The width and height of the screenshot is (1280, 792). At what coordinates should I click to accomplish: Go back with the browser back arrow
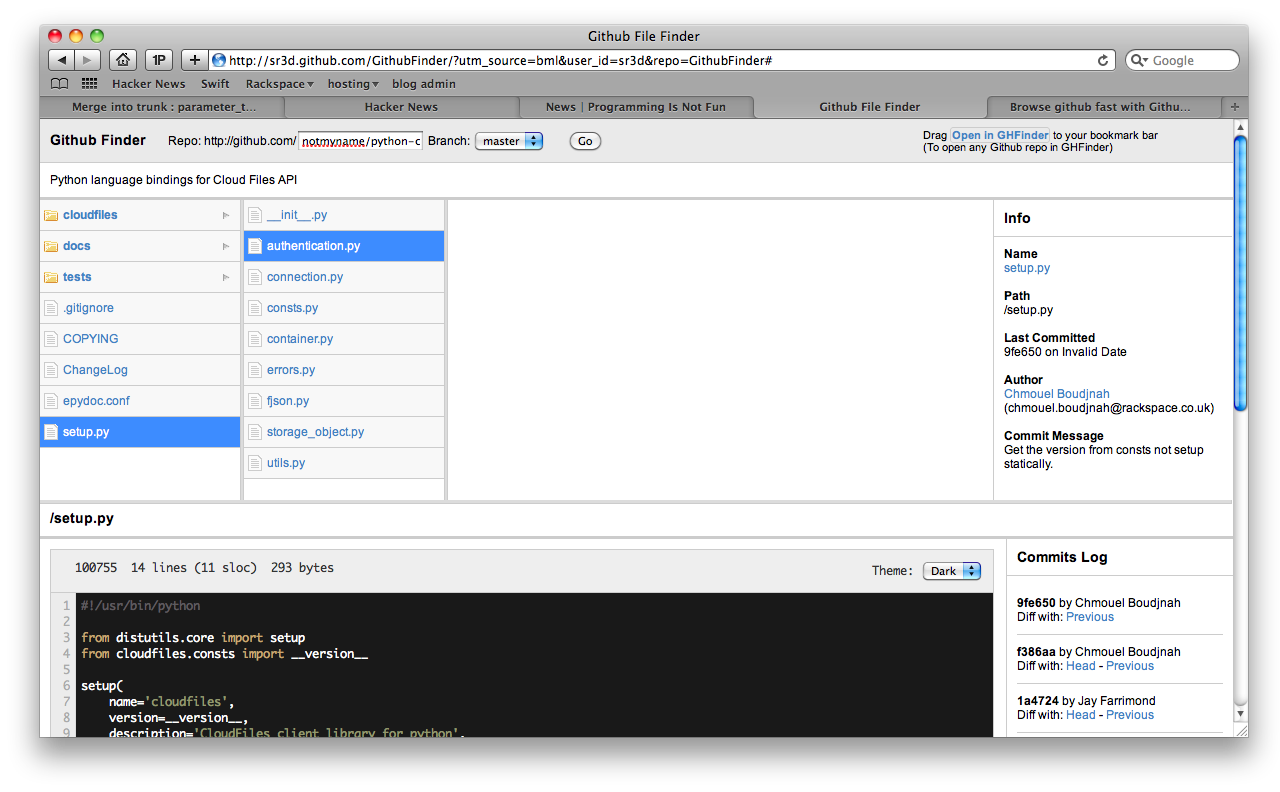[61, 60]
